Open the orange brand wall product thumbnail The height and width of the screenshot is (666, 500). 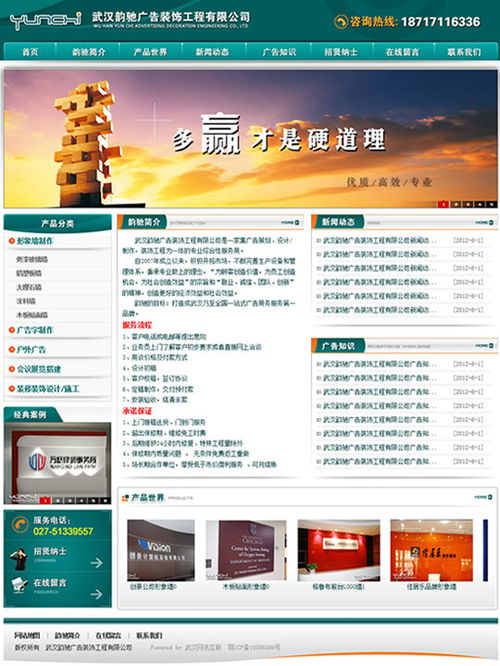tap(432, 550)
